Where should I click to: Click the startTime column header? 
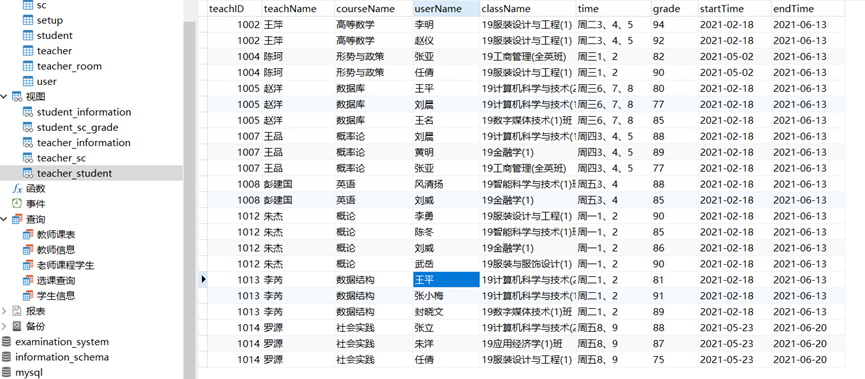point(735,9)
